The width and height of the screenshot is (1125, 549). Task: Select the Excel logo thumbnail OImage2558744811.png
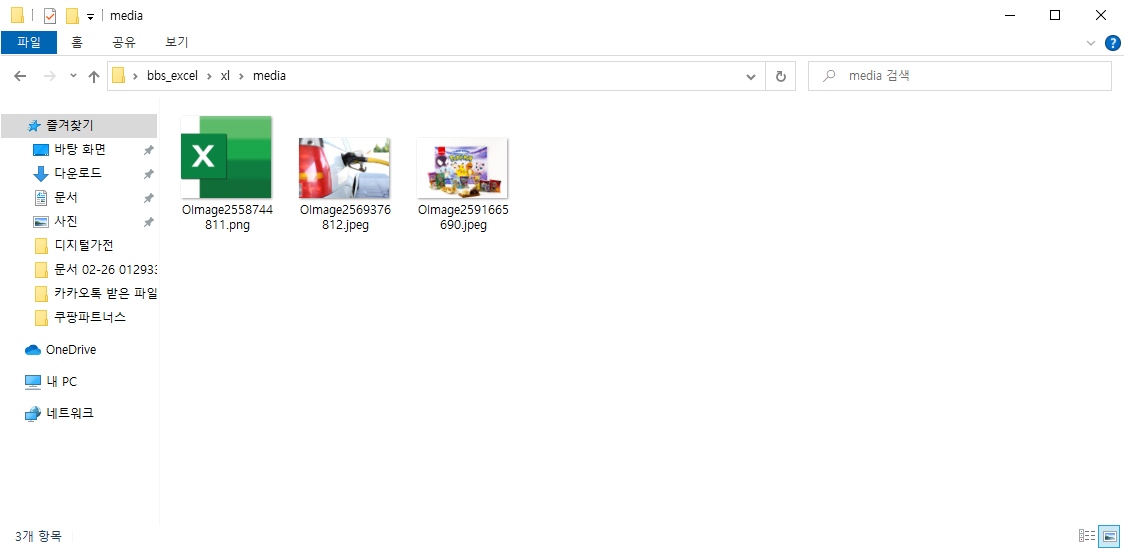tap(226, 156)
